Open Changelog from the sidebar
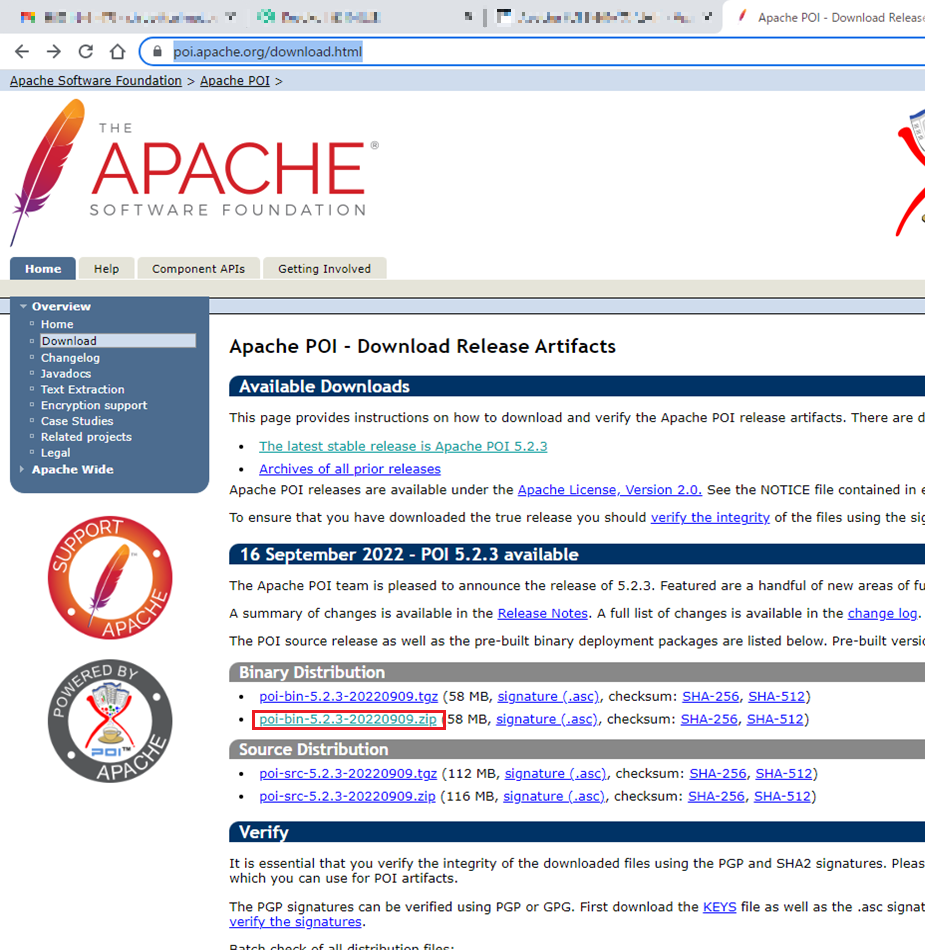The height and width of the screenshot is (950, 925). 70,358
